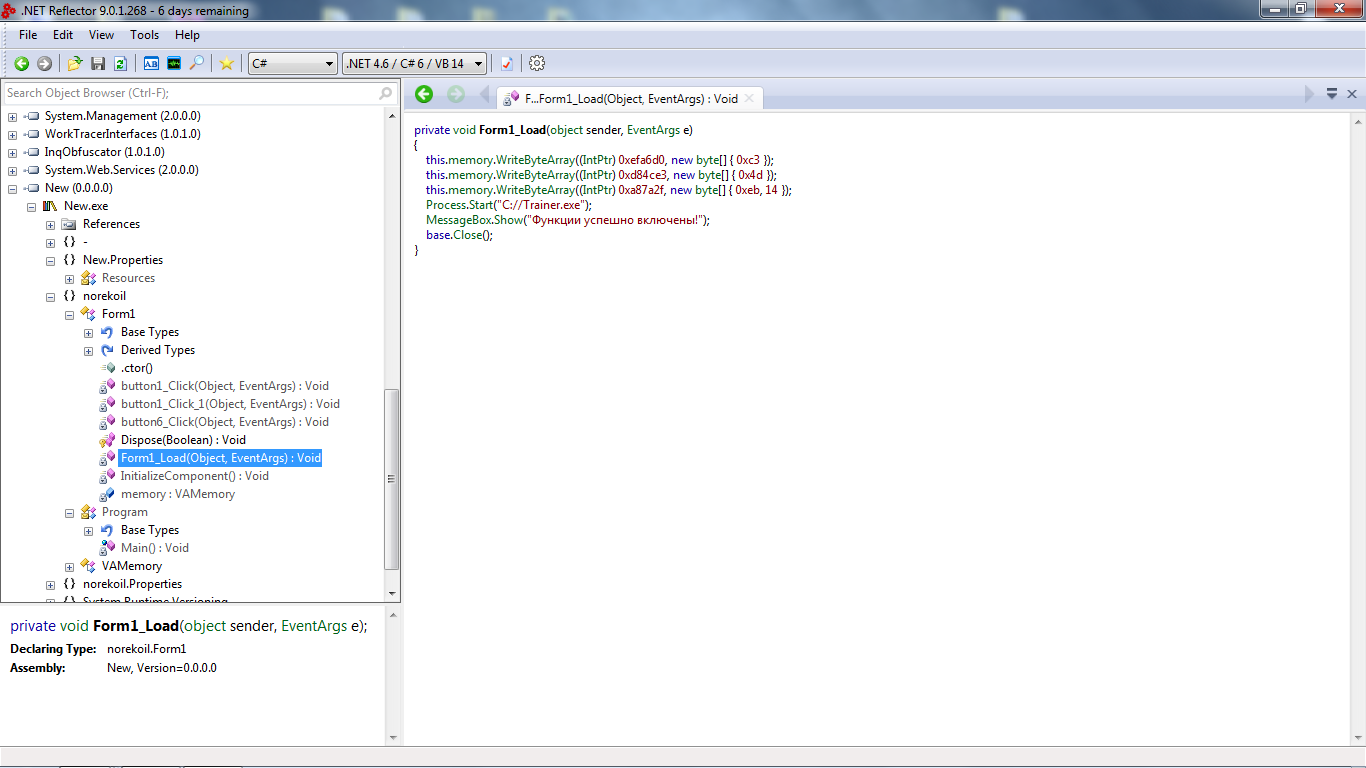Image resolution: width=1366 pixels, height=768 pixels.
Task: Open the View menu
Action: click(102, 35)
